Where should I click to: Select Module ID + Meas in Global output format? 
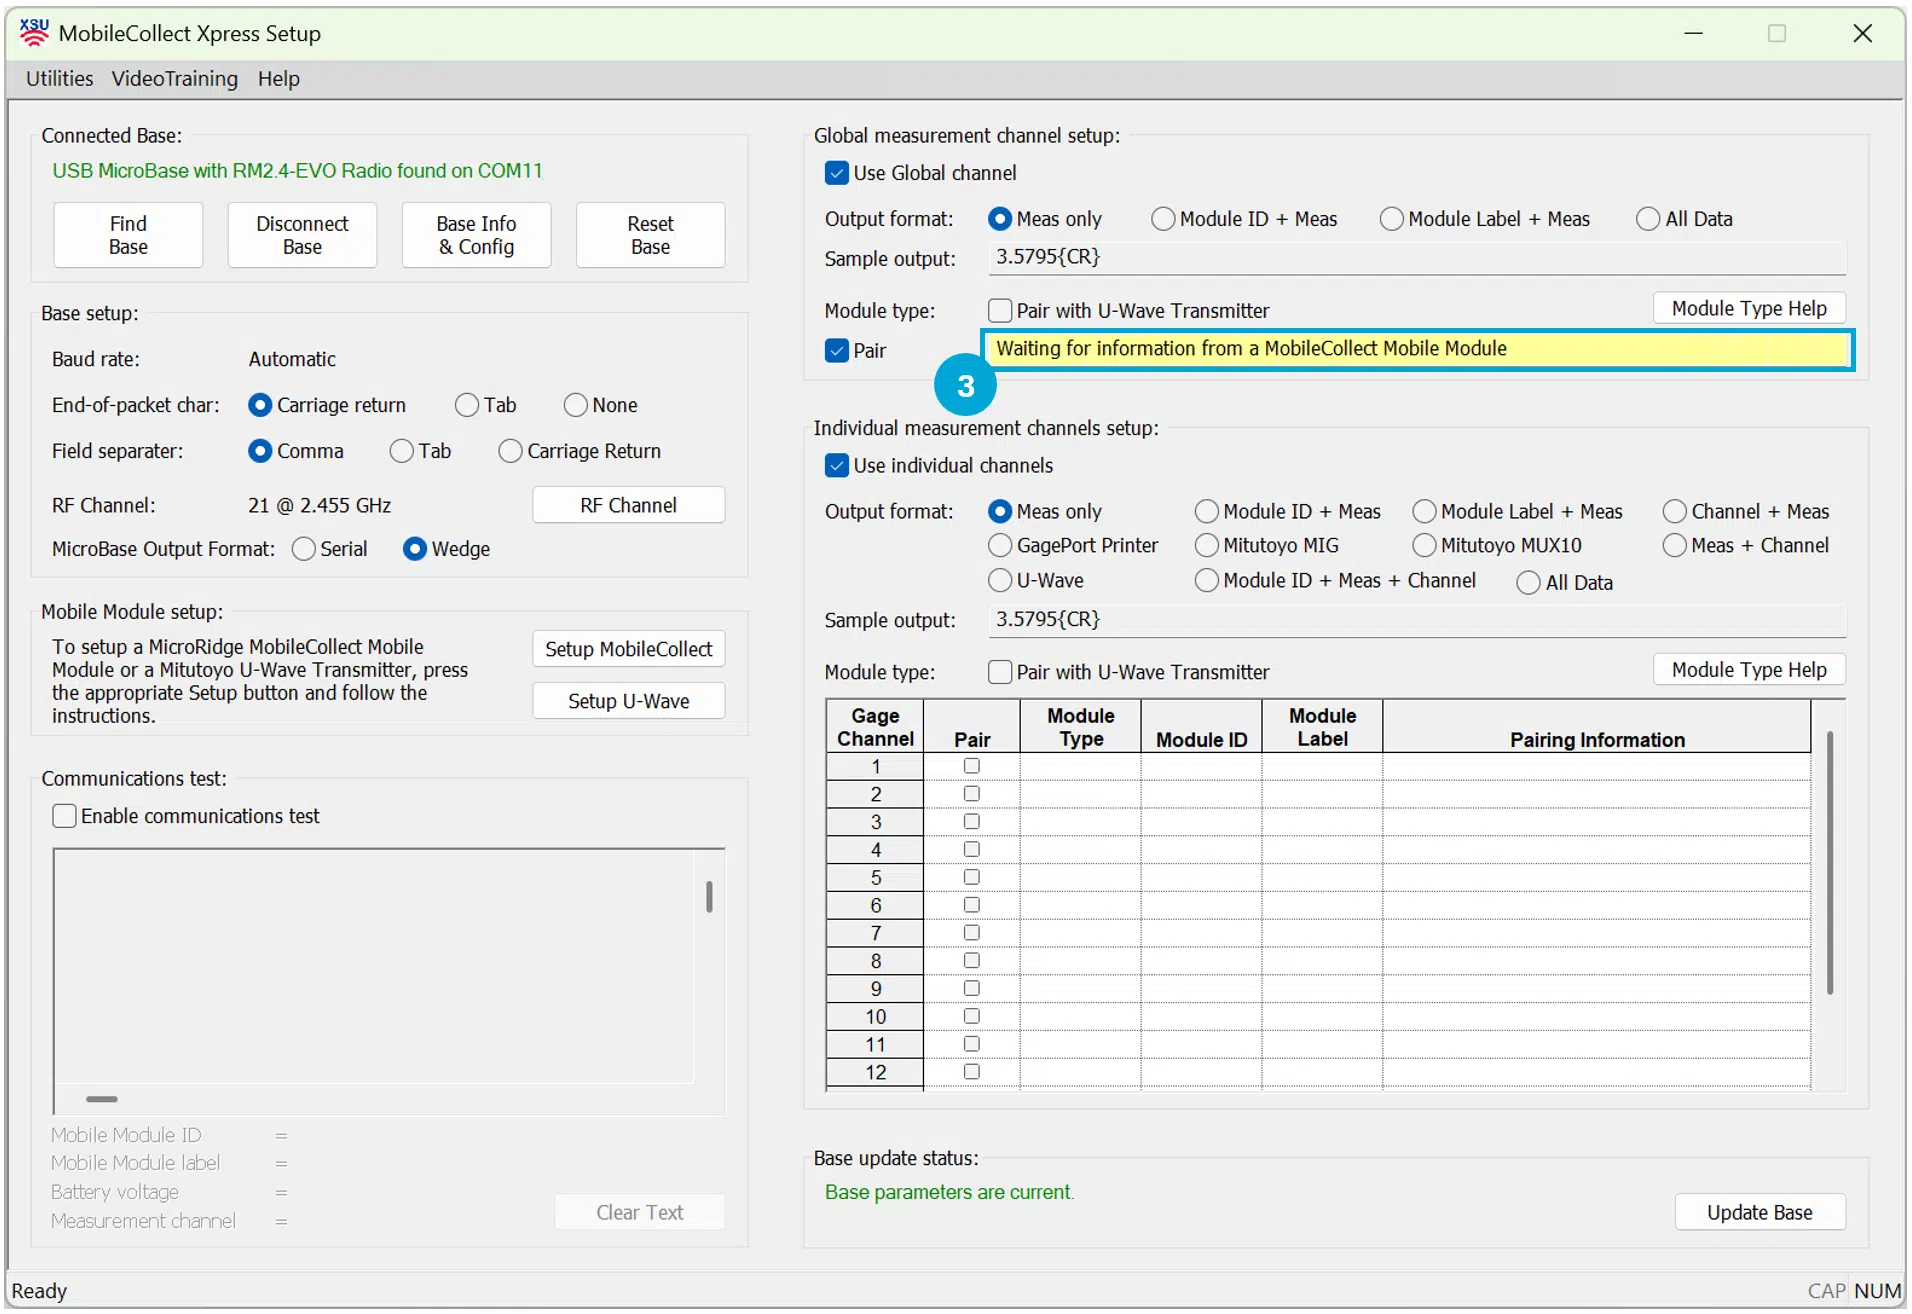pyautogui.click(x=1163, y=220)
